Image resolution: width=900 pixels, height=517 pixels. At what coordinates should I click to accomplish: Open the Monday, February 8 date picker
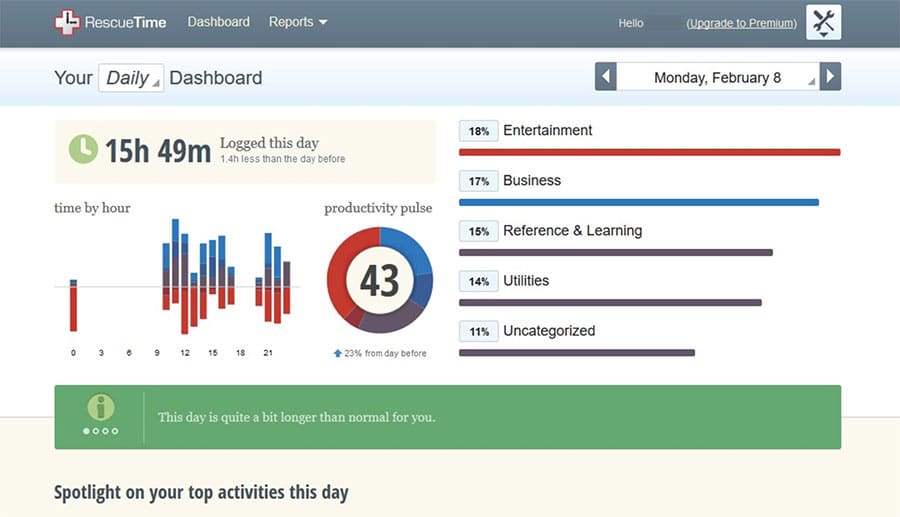pos(717,76)
